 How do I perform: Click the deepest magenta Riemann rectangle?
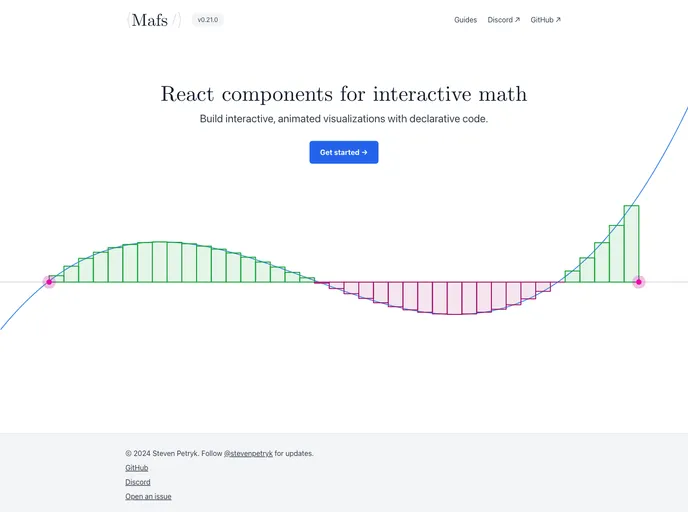[x=455, y=298]
